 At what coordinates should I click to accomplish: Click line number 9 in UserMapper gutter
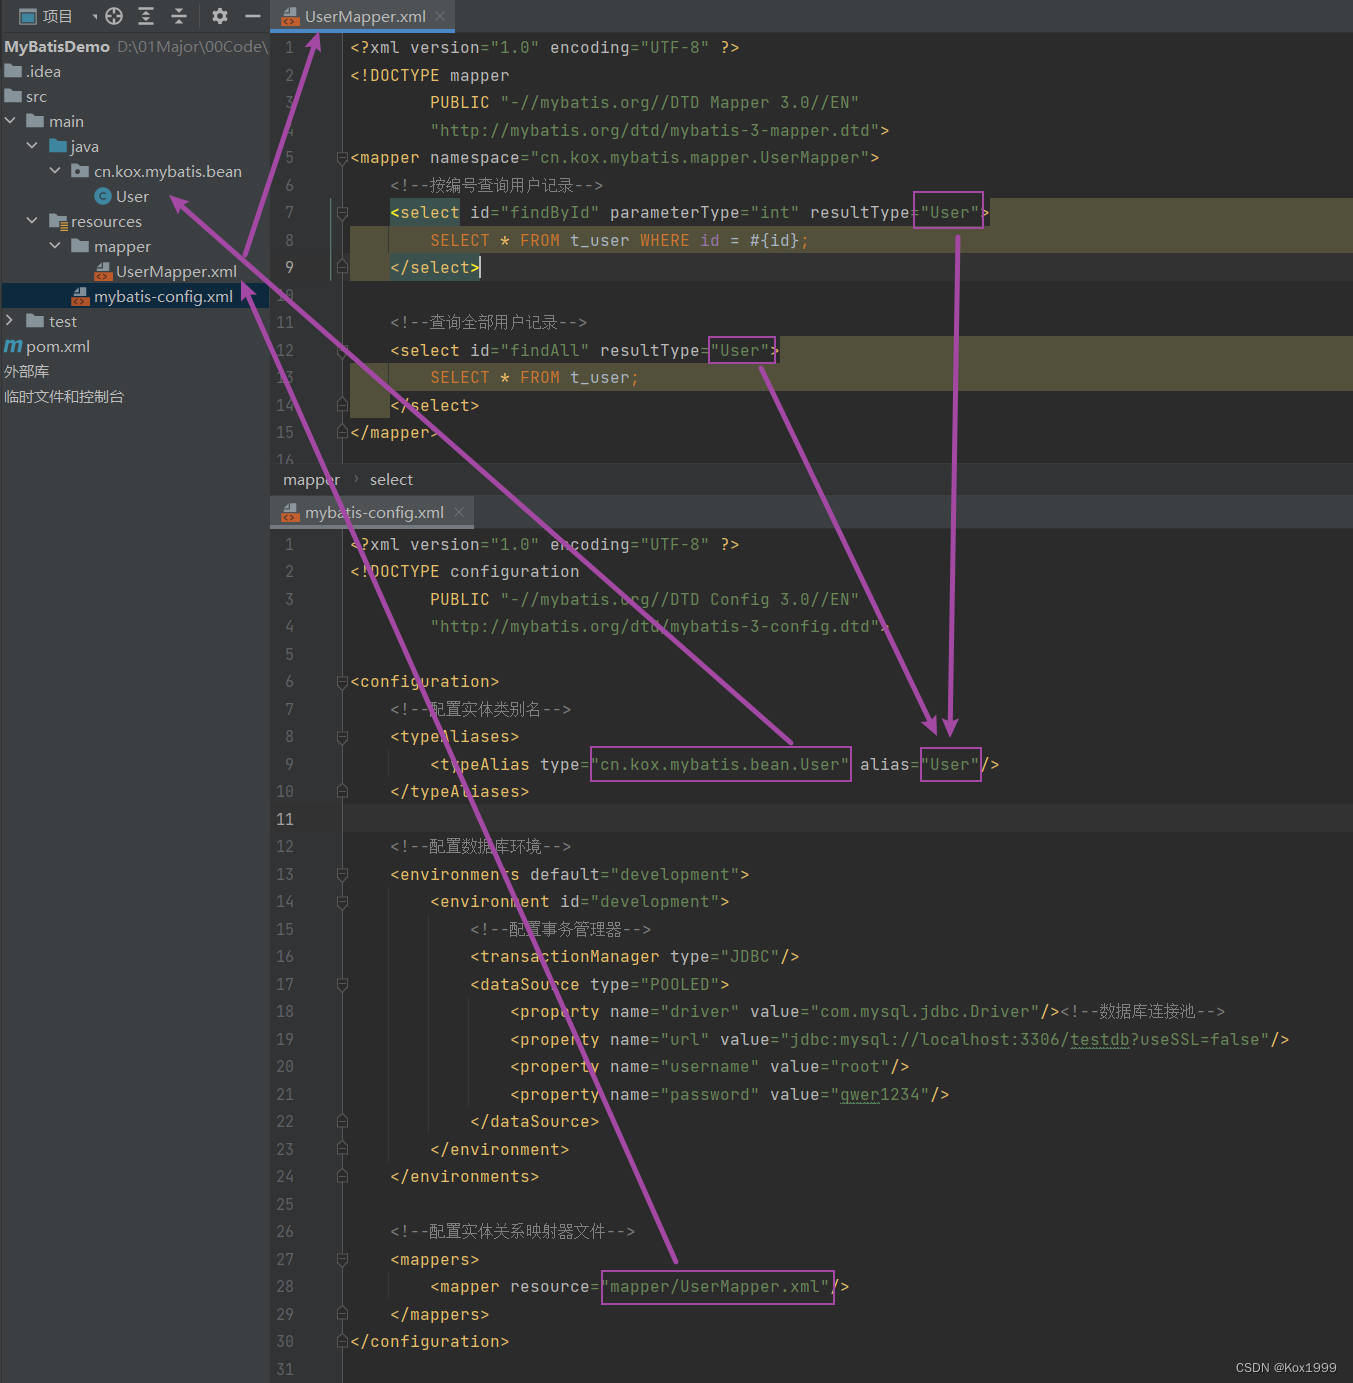(289, 268)
